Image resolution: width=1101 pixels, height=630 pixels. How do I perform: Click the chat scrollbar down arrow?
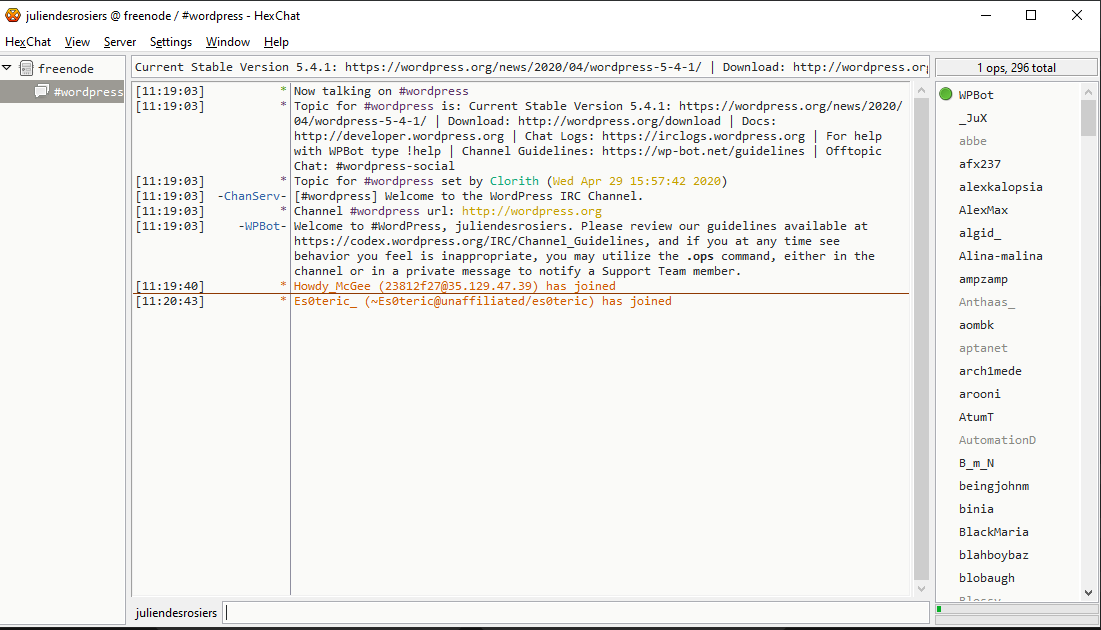pos(921,589)
